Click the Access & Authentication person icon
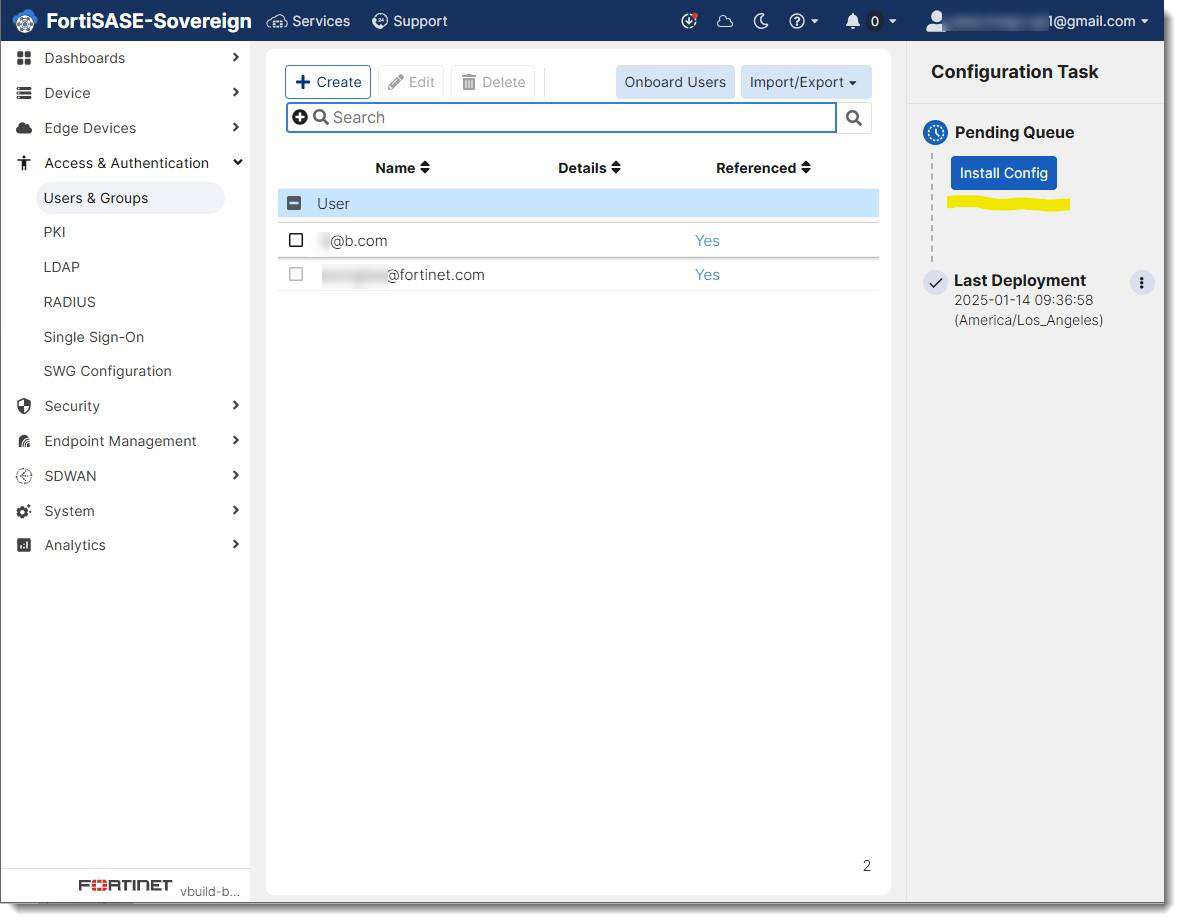 [24, 163]
